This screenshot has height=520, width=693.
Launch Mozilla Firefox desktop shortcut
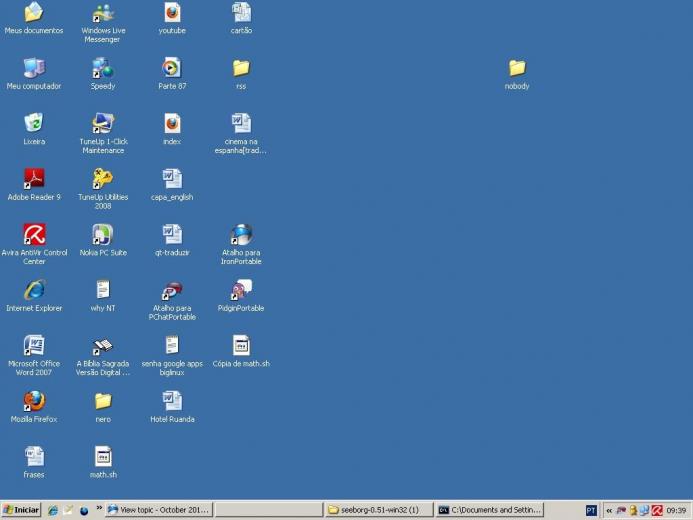(34, 401)
